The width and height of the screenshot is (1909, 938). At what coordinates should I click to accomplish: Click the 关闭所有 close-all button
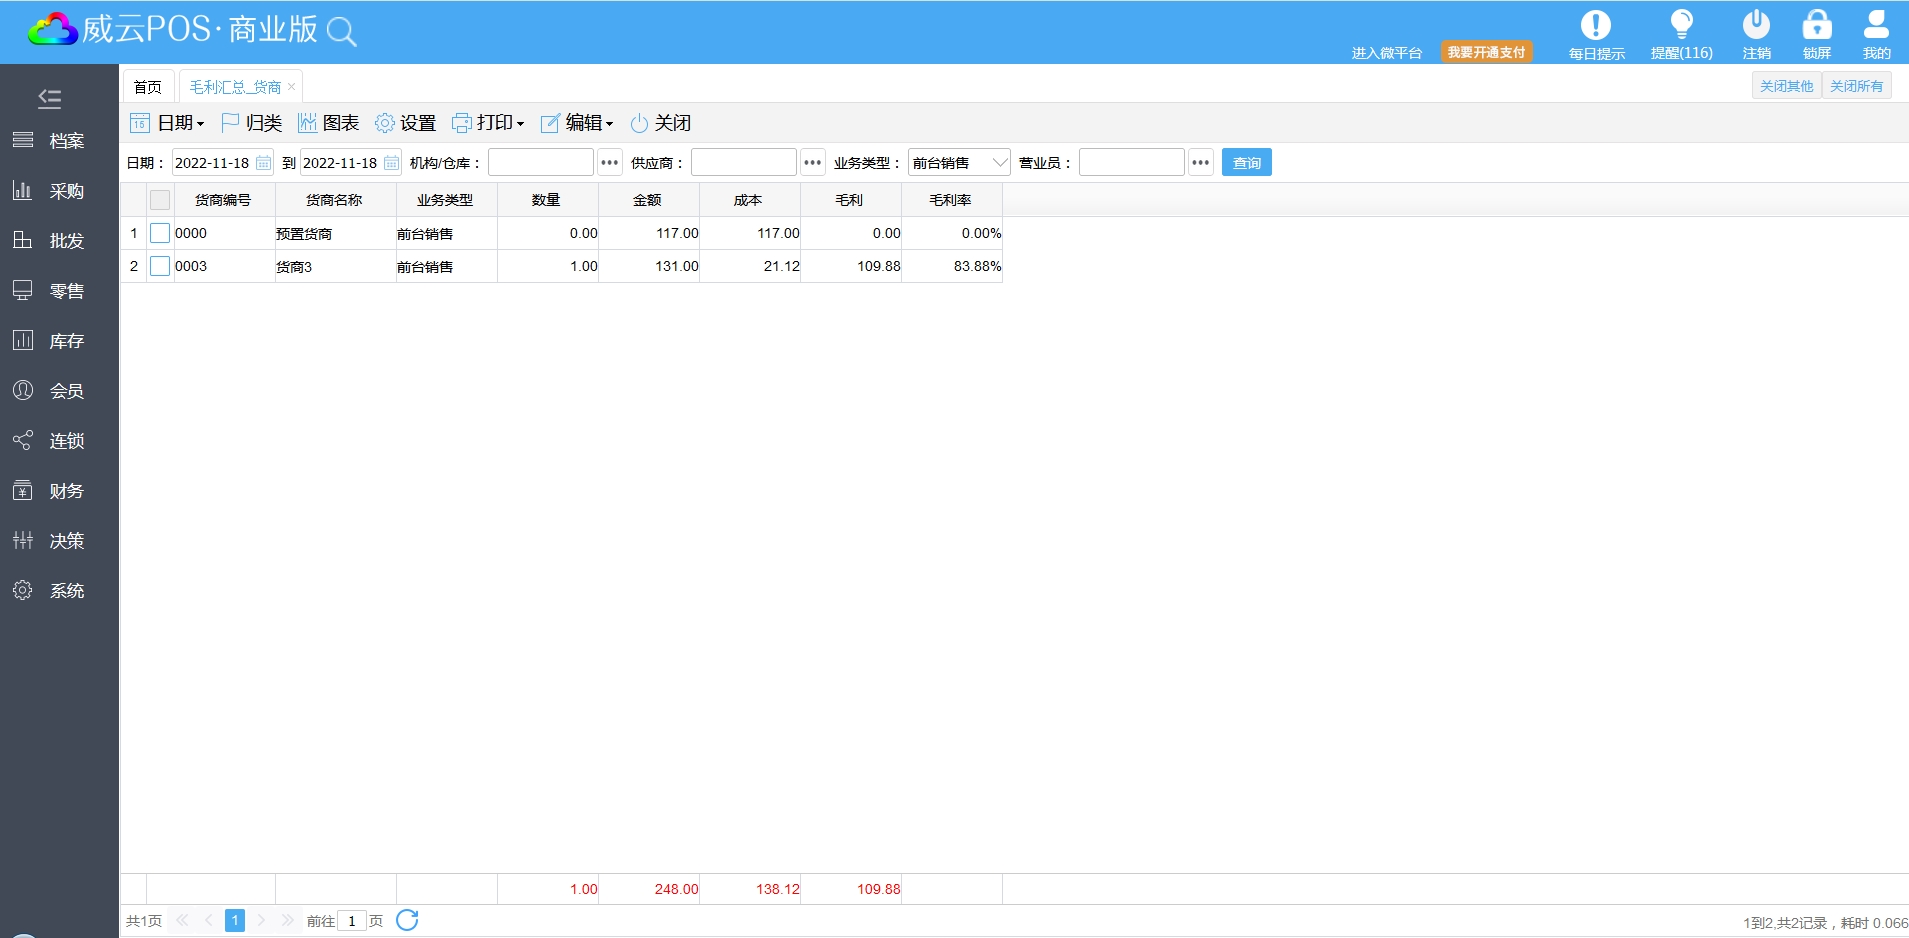[1856, 86]
